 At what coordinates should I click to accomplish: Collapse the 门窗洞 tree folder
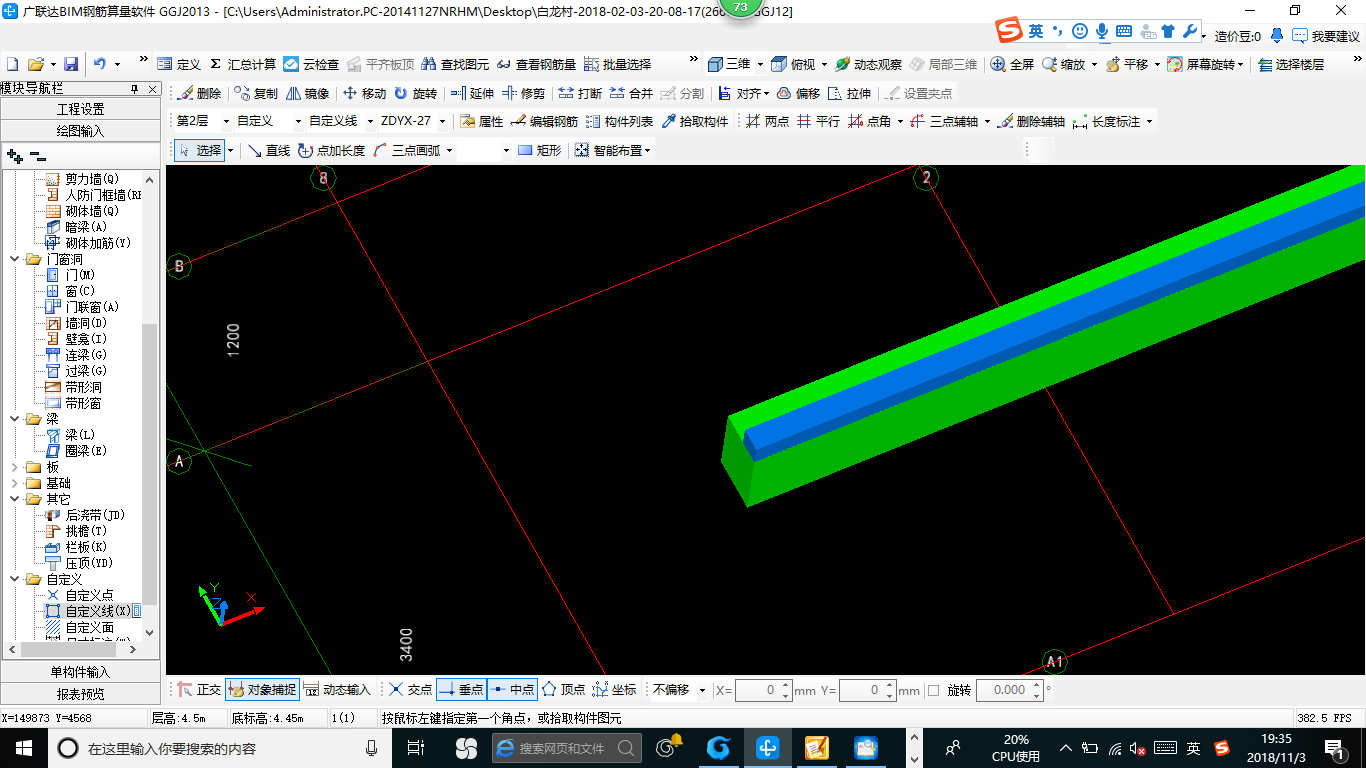[x=14, y=259]
